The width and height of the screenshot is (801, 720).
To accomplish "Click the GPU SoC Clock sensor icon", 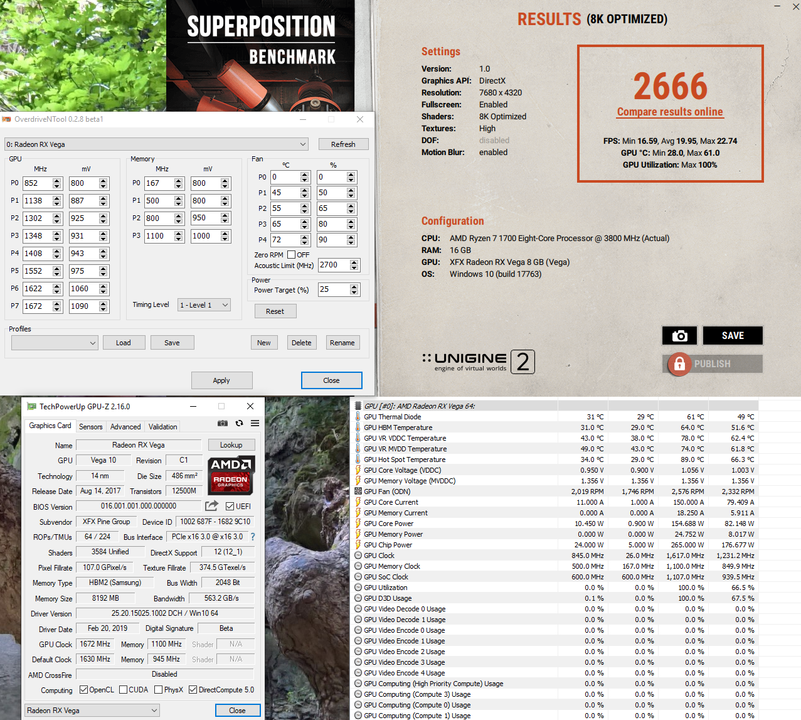I will (358, 577).
